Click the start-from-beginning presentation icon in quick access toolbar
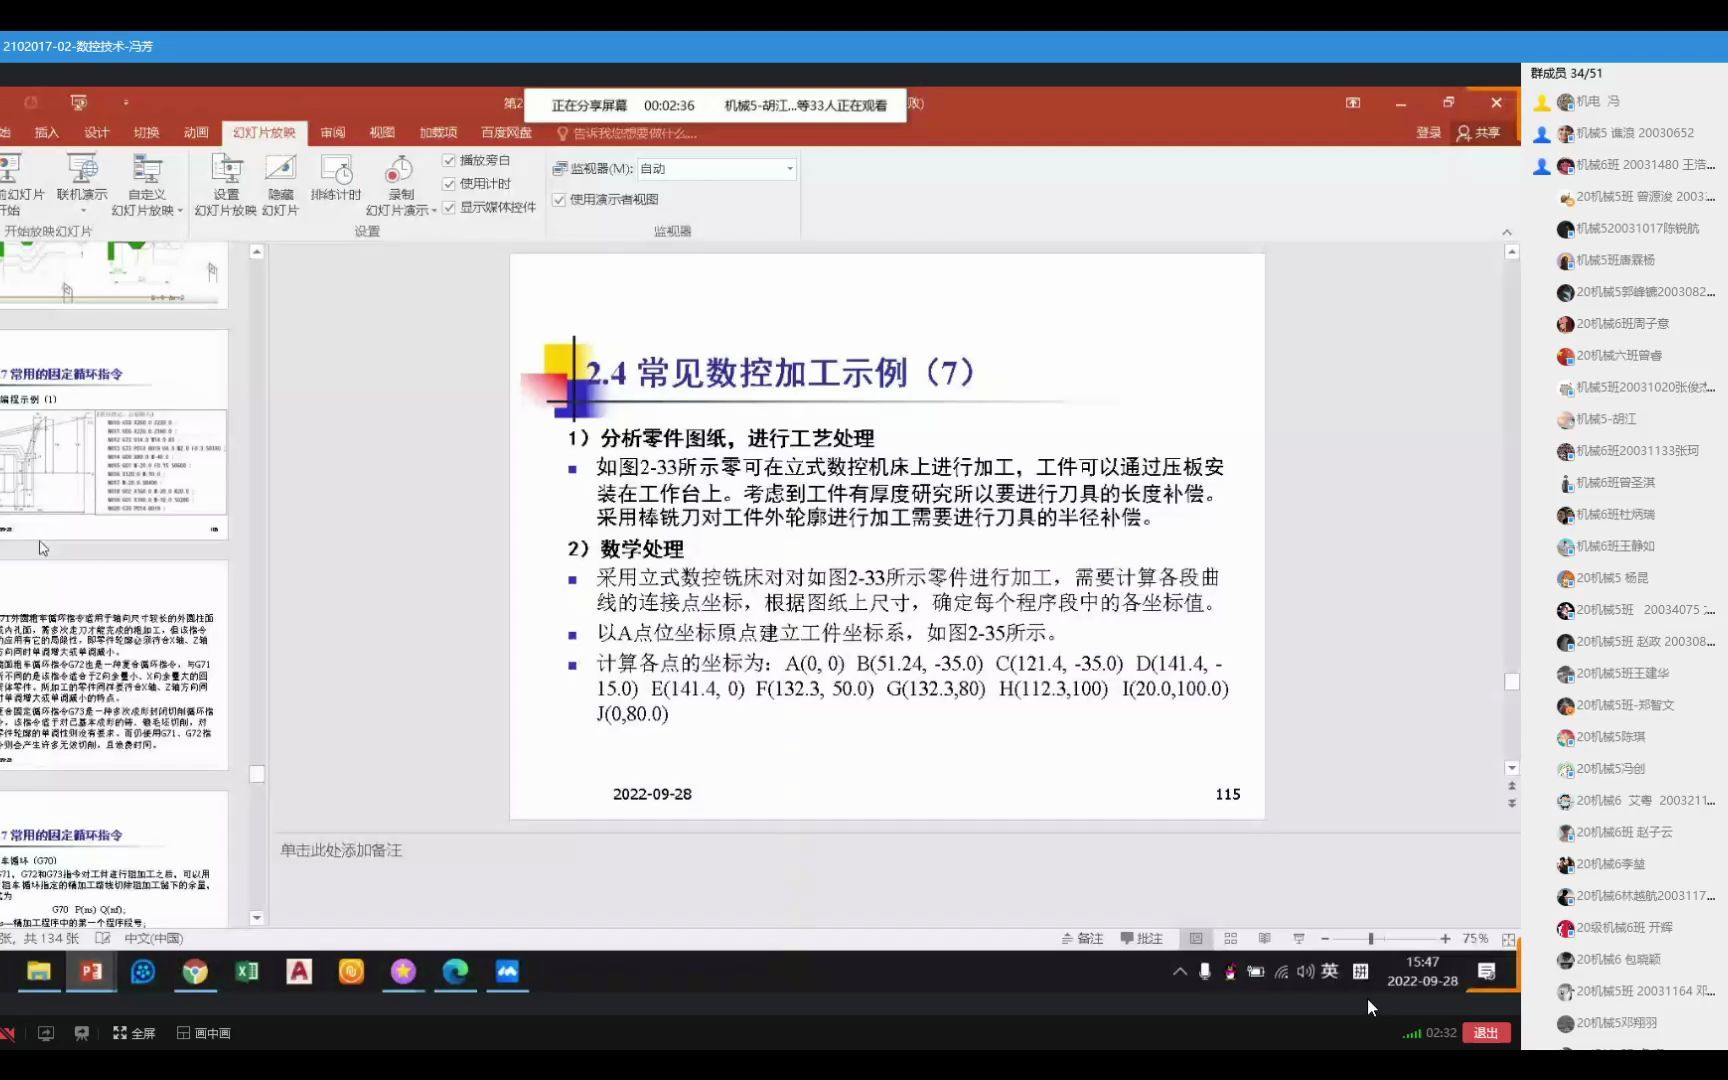 (79, 102)
